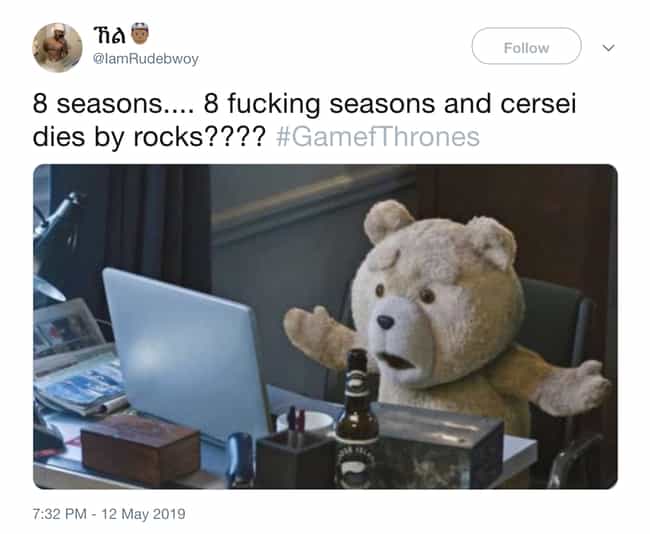Click the black pen holder in image
The width and height of the screenshot is (650, 534).
point(295,458)
